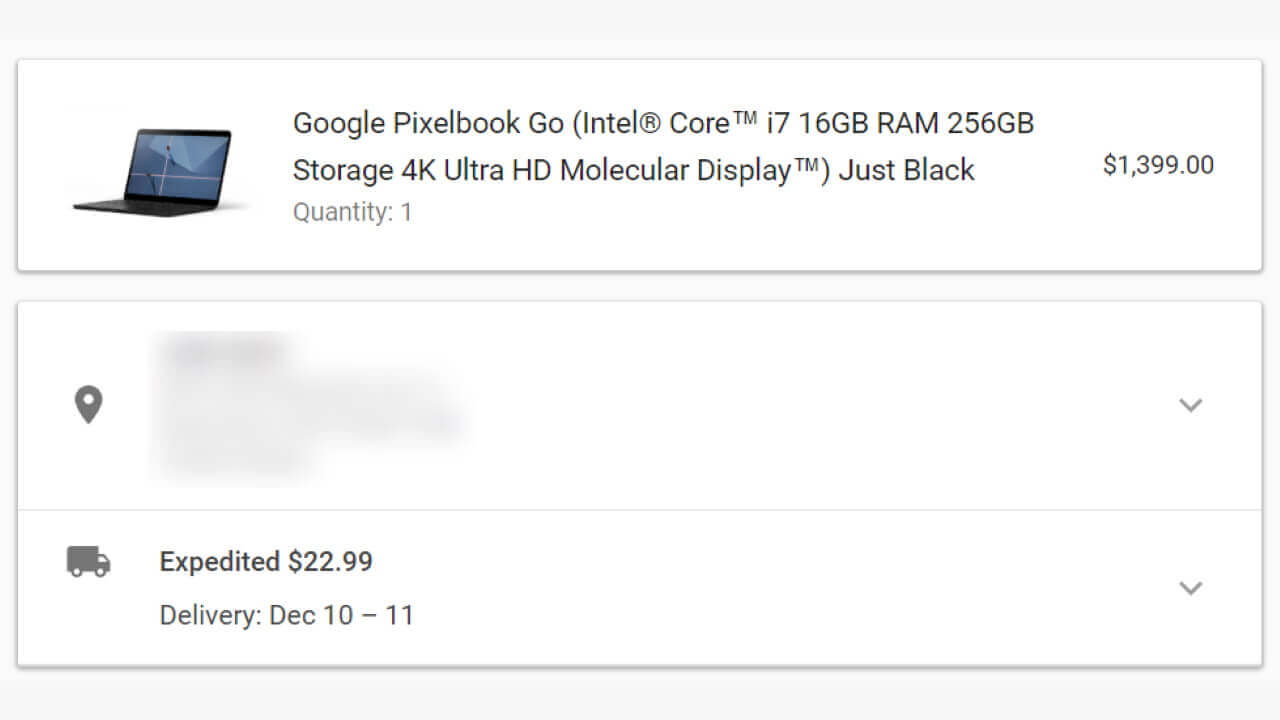Click the Just Black color name
1280x720 pixels.
tap(906, 170)
